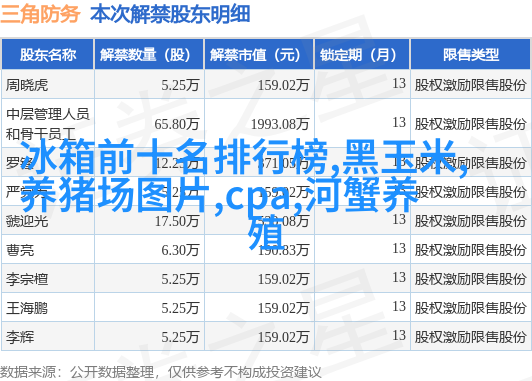Select the 周晓虎 shareholder name cell
532x381 pixels.
click(x=27, y=85)
